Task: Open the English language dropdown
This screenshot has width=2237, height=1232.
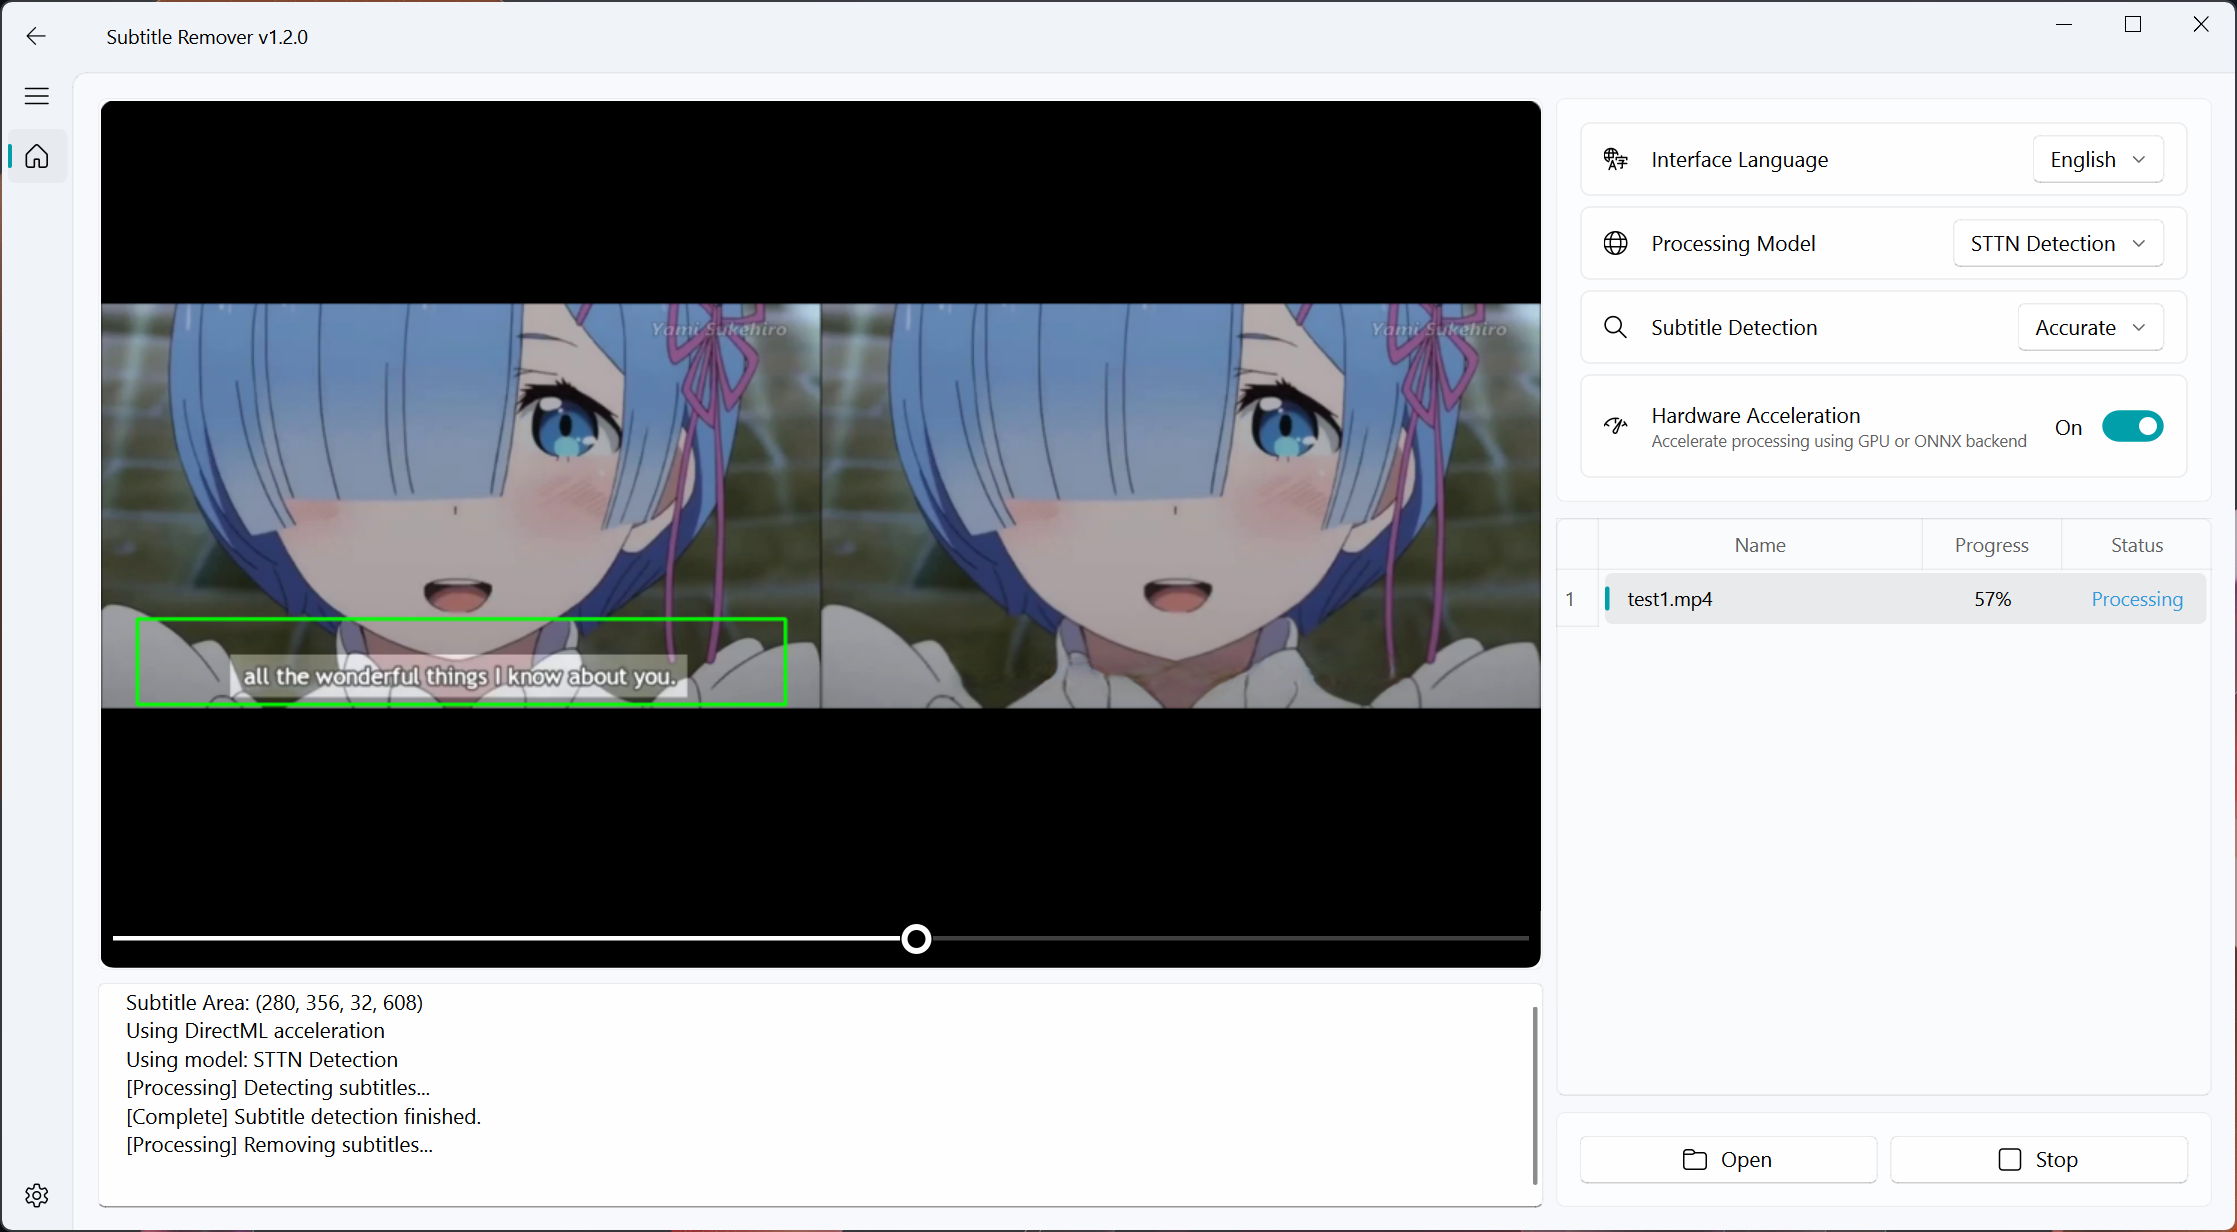Action: (2098, 159)
